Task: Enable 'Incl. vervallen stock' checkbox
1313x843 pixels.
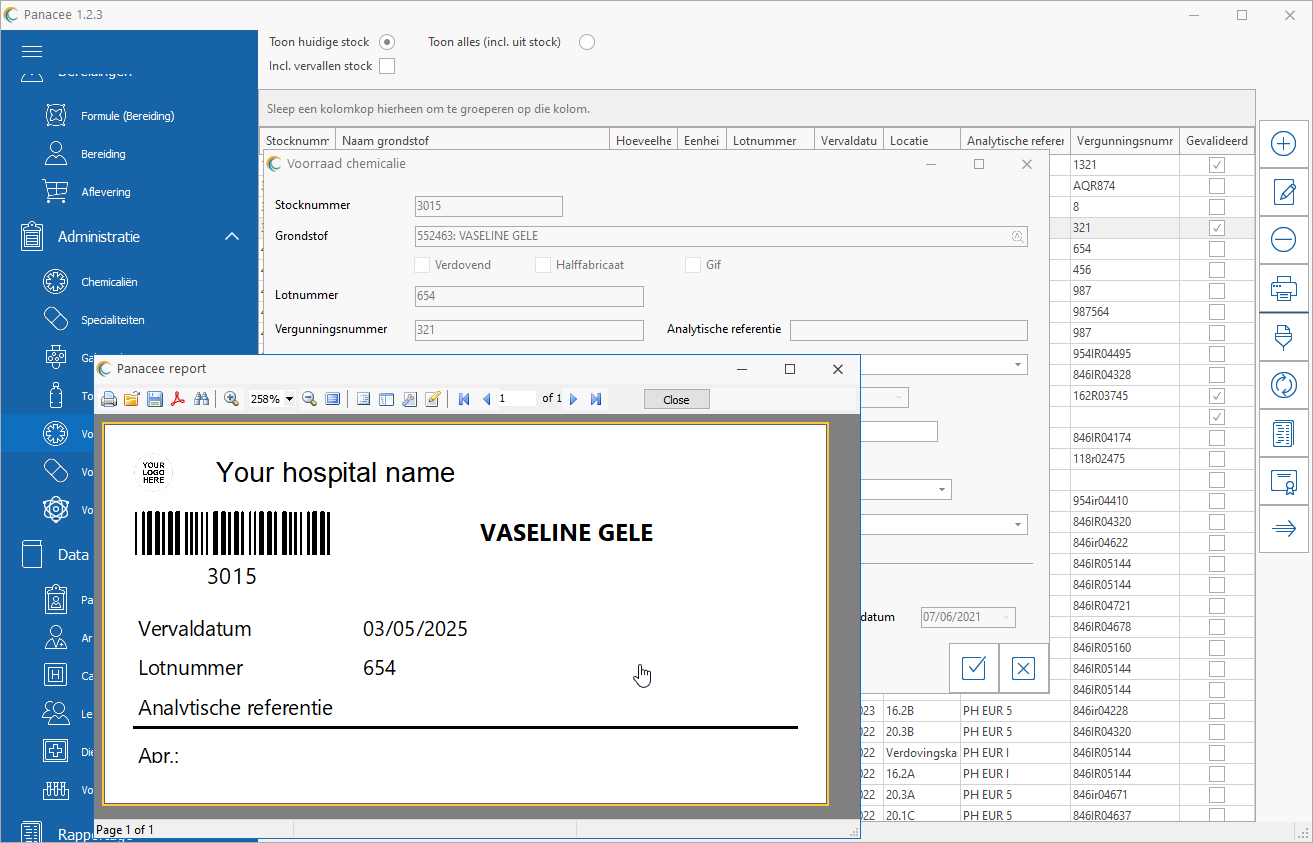Action: point(387,66)
